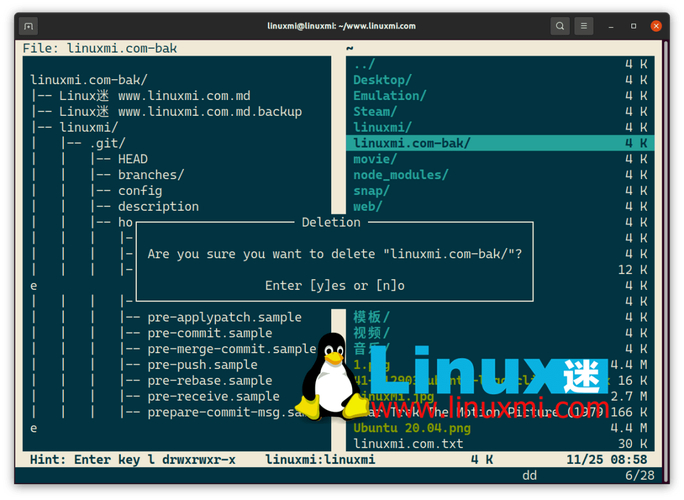This screenshot has height=500, width=684.
Task: Click description entry in tree
Action: 158,206
